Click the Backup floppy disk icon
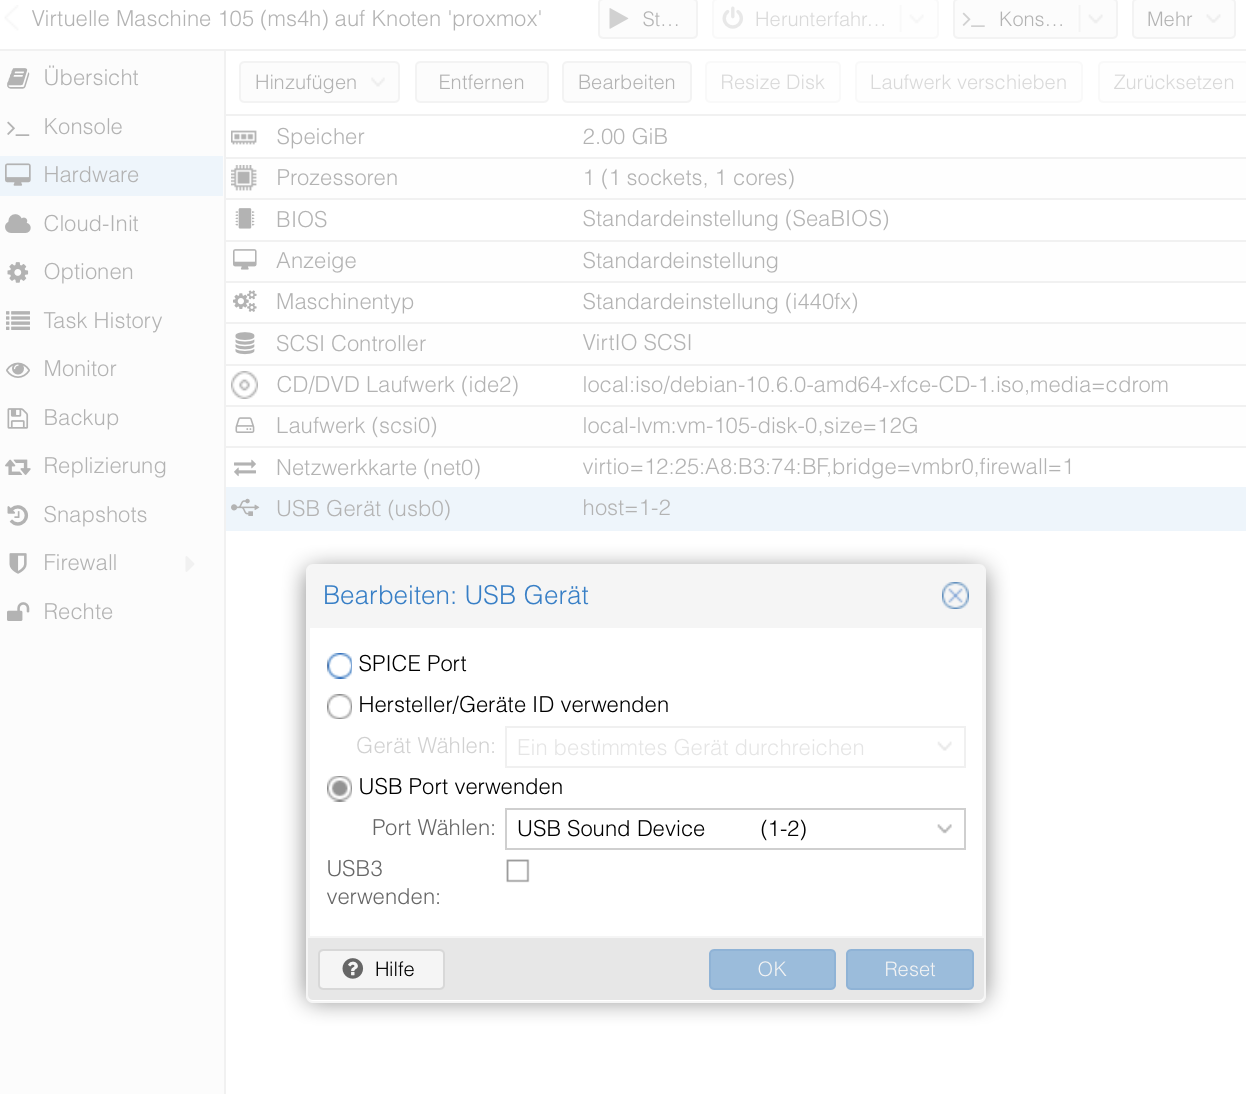1246x1094 pixels. coord(18,418)
